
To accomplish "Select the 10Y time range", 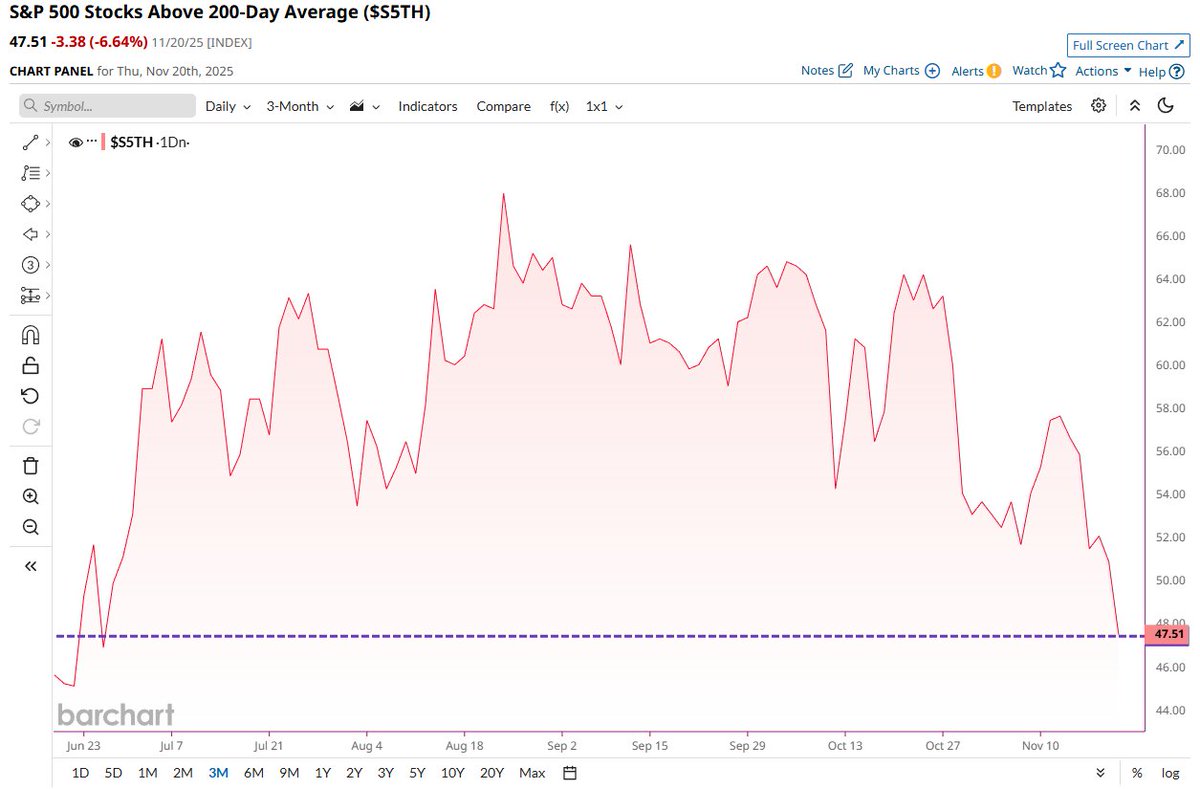I will (452, 772).
